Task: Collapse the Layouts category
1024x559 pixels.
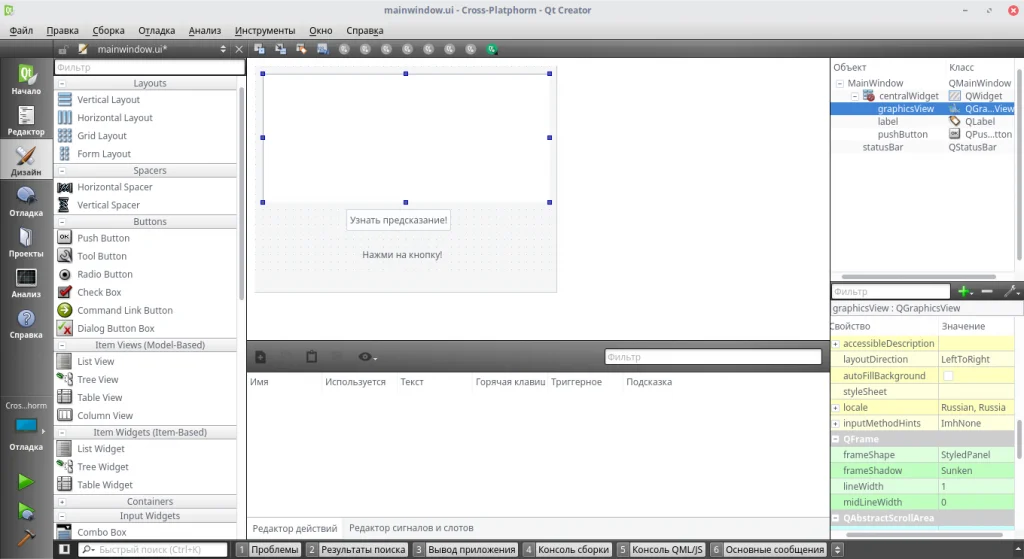Action: 62,84
